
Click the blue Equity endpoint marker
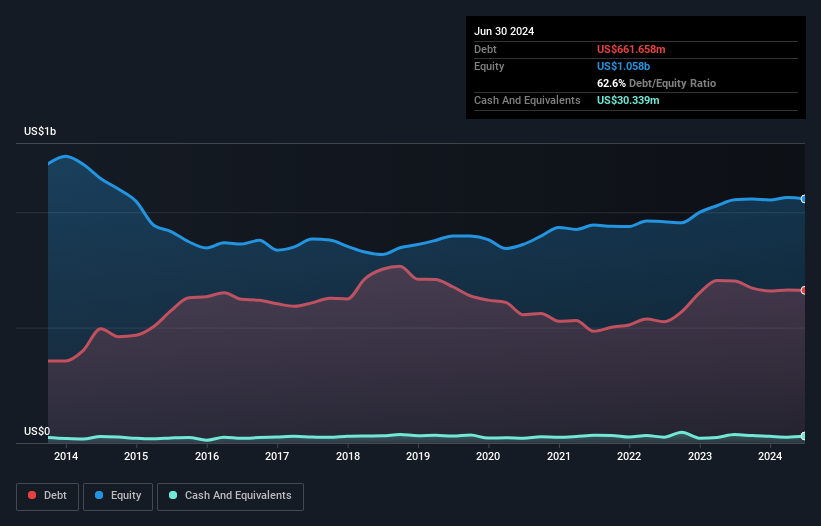[x=804, y=199]
